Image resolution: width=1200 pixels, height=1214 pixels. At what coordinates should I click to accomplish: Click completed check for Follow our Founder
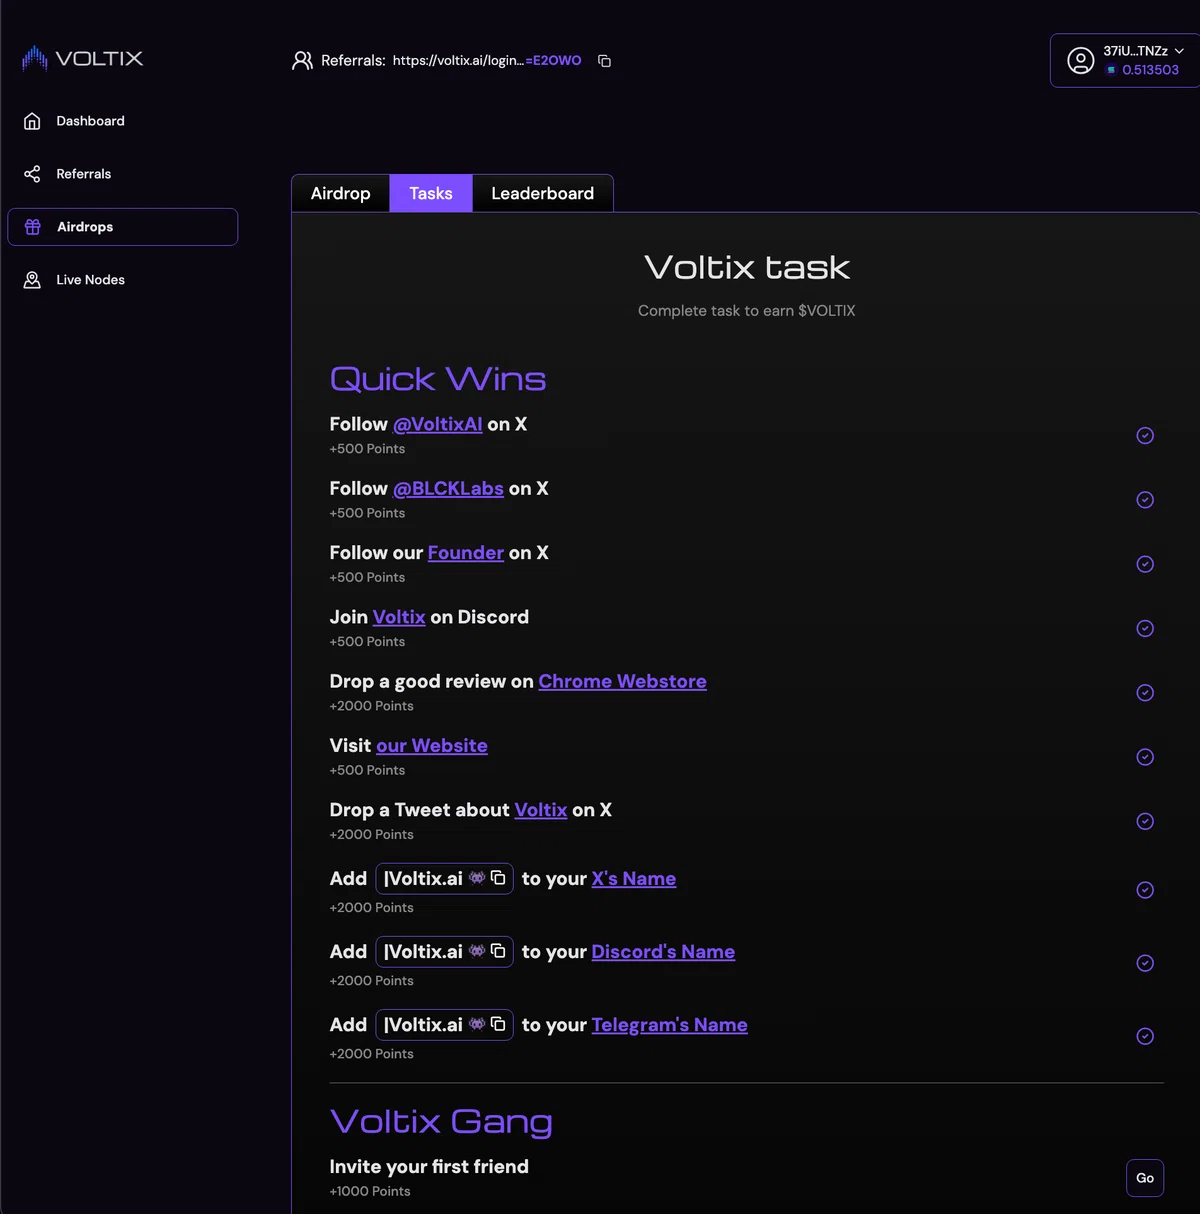(1145, 564)
